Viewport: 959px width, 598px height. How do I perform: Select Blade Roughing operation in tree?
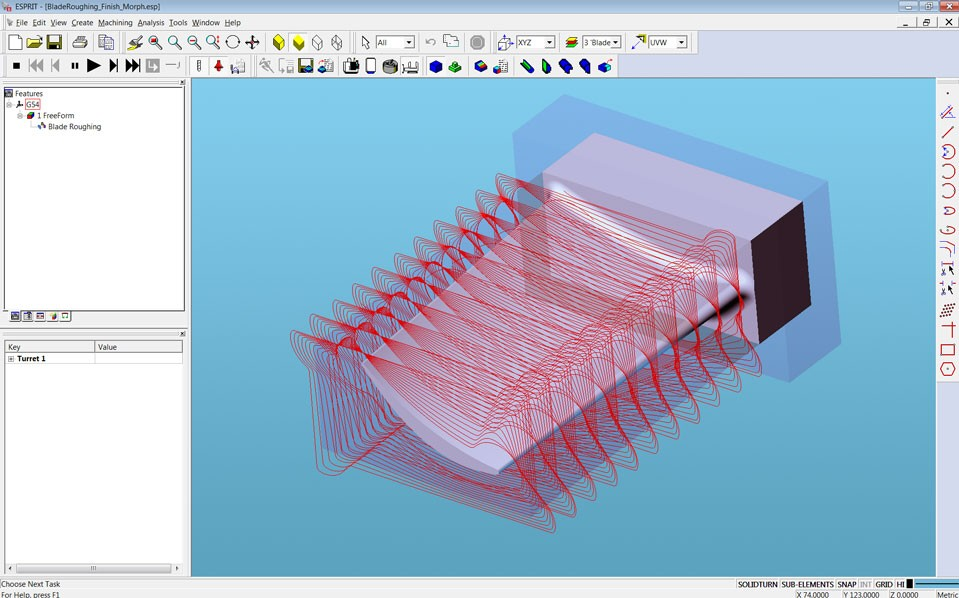(x=74, y=127)
